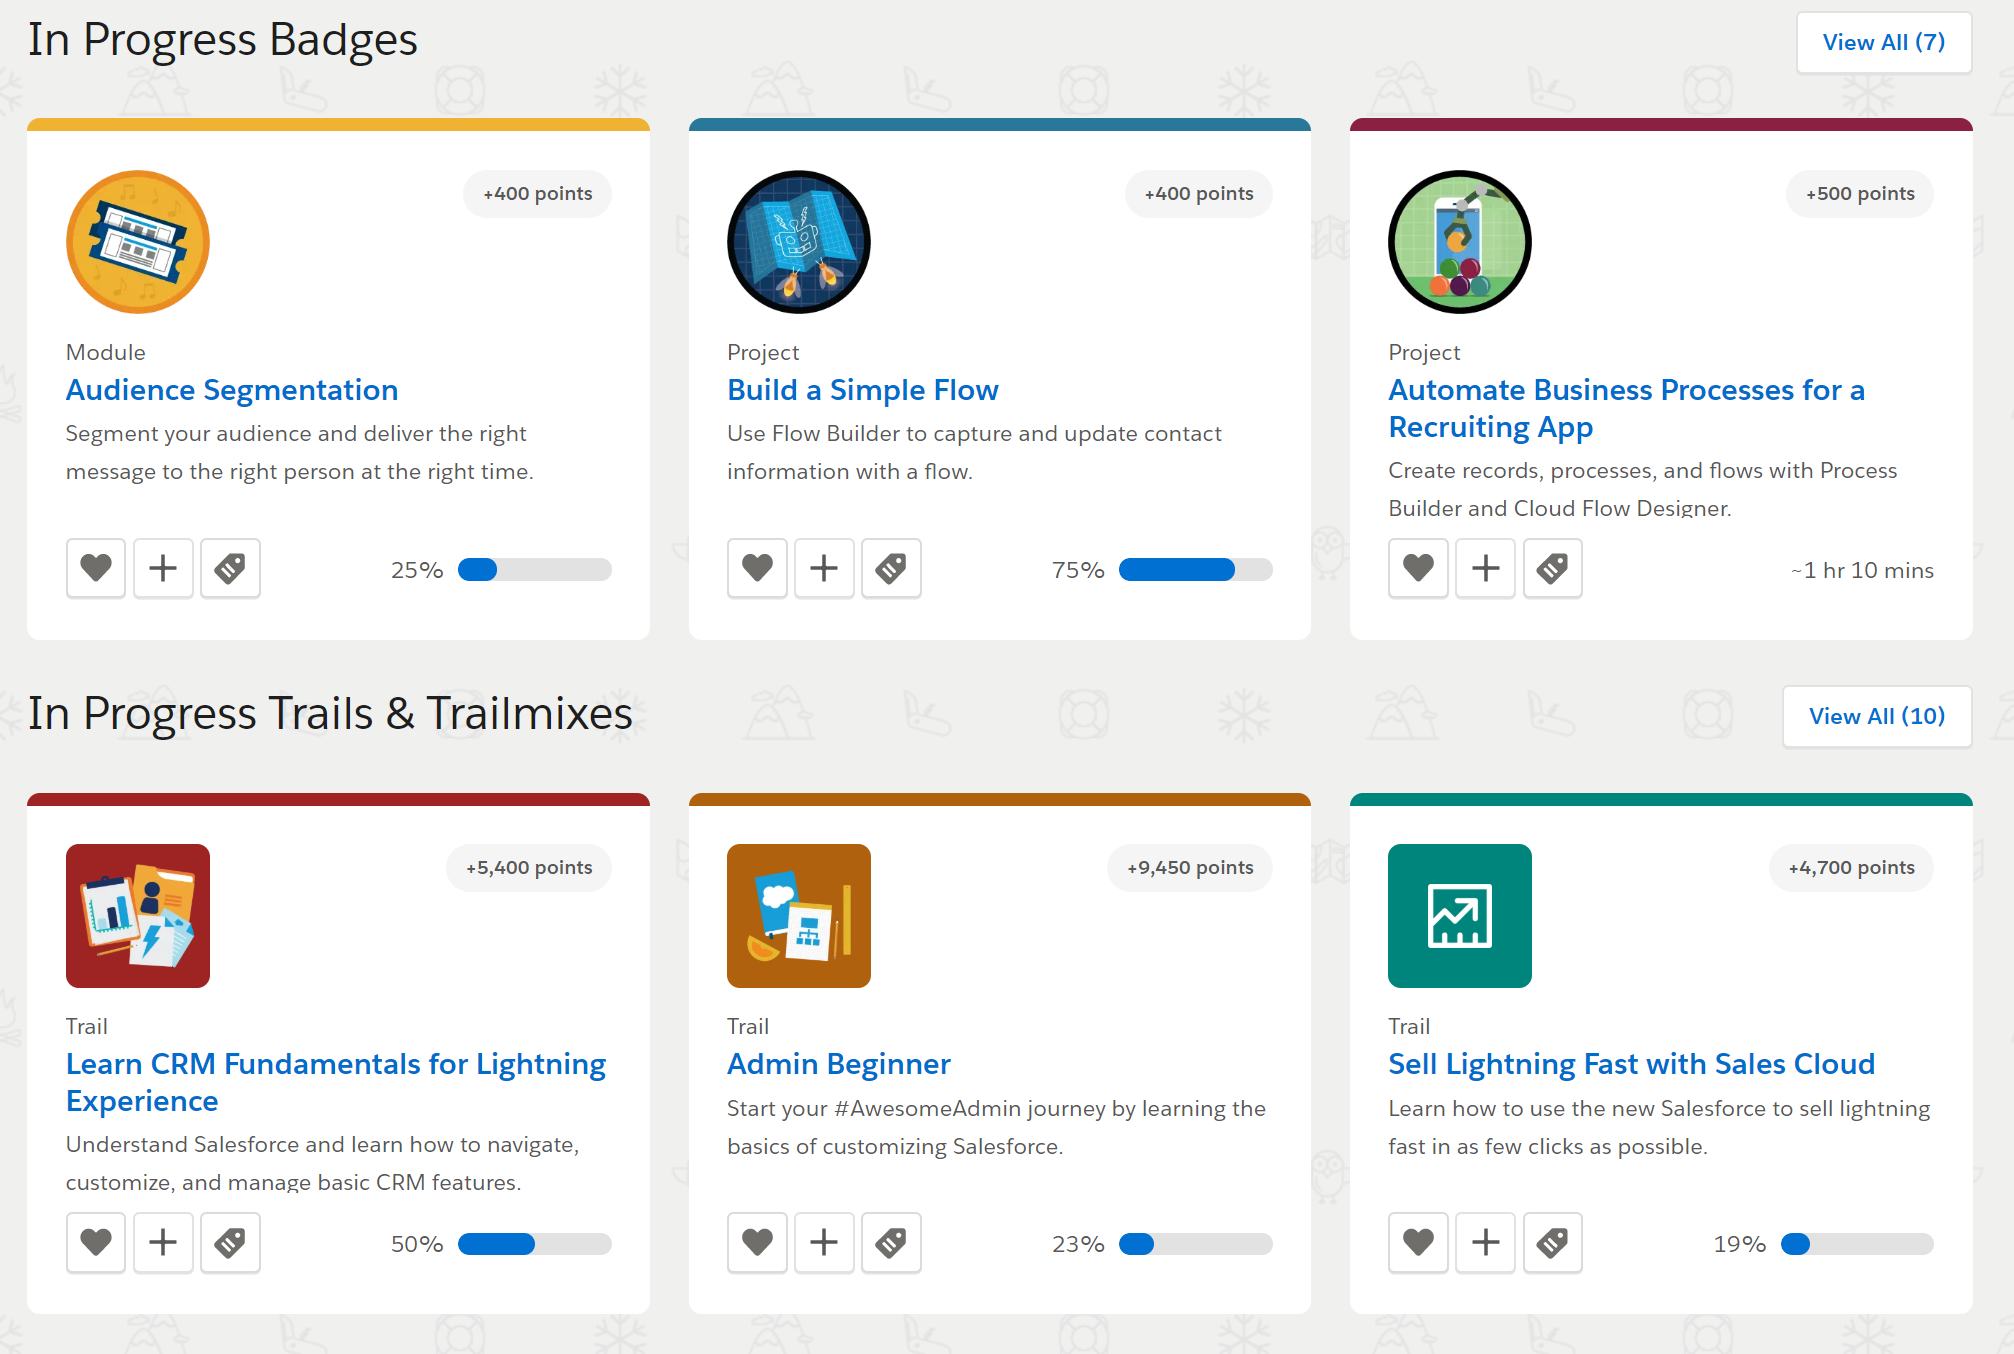The height and width of the screenshot is (1354, 2014).
Task: Favorite the Audience Segmentation module
Action: click(96, 569)
